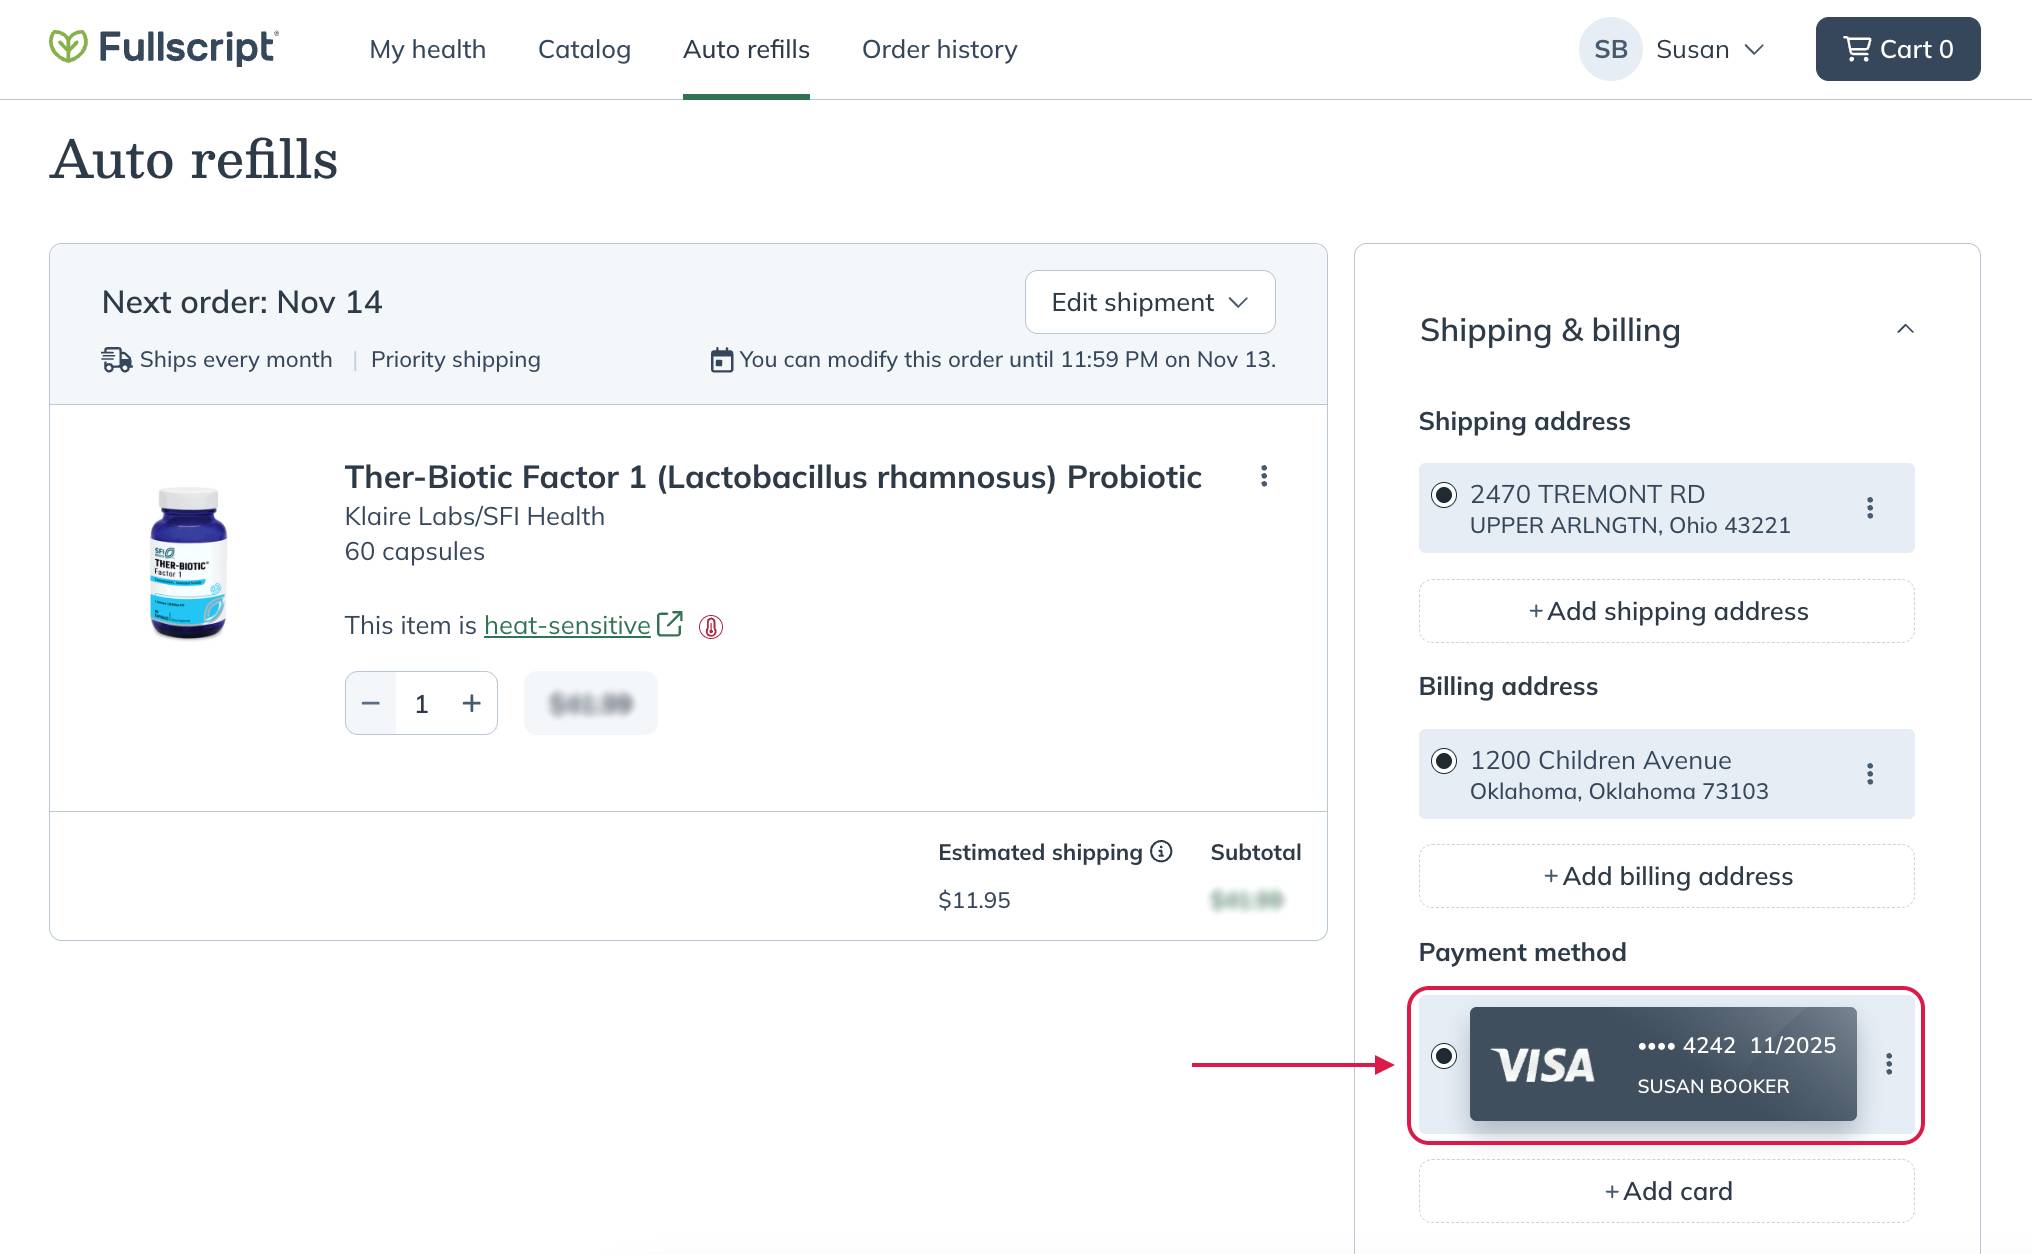Click the Fullscript logo to go home
Viewport: 2032px width, 1254px height.
164,49
